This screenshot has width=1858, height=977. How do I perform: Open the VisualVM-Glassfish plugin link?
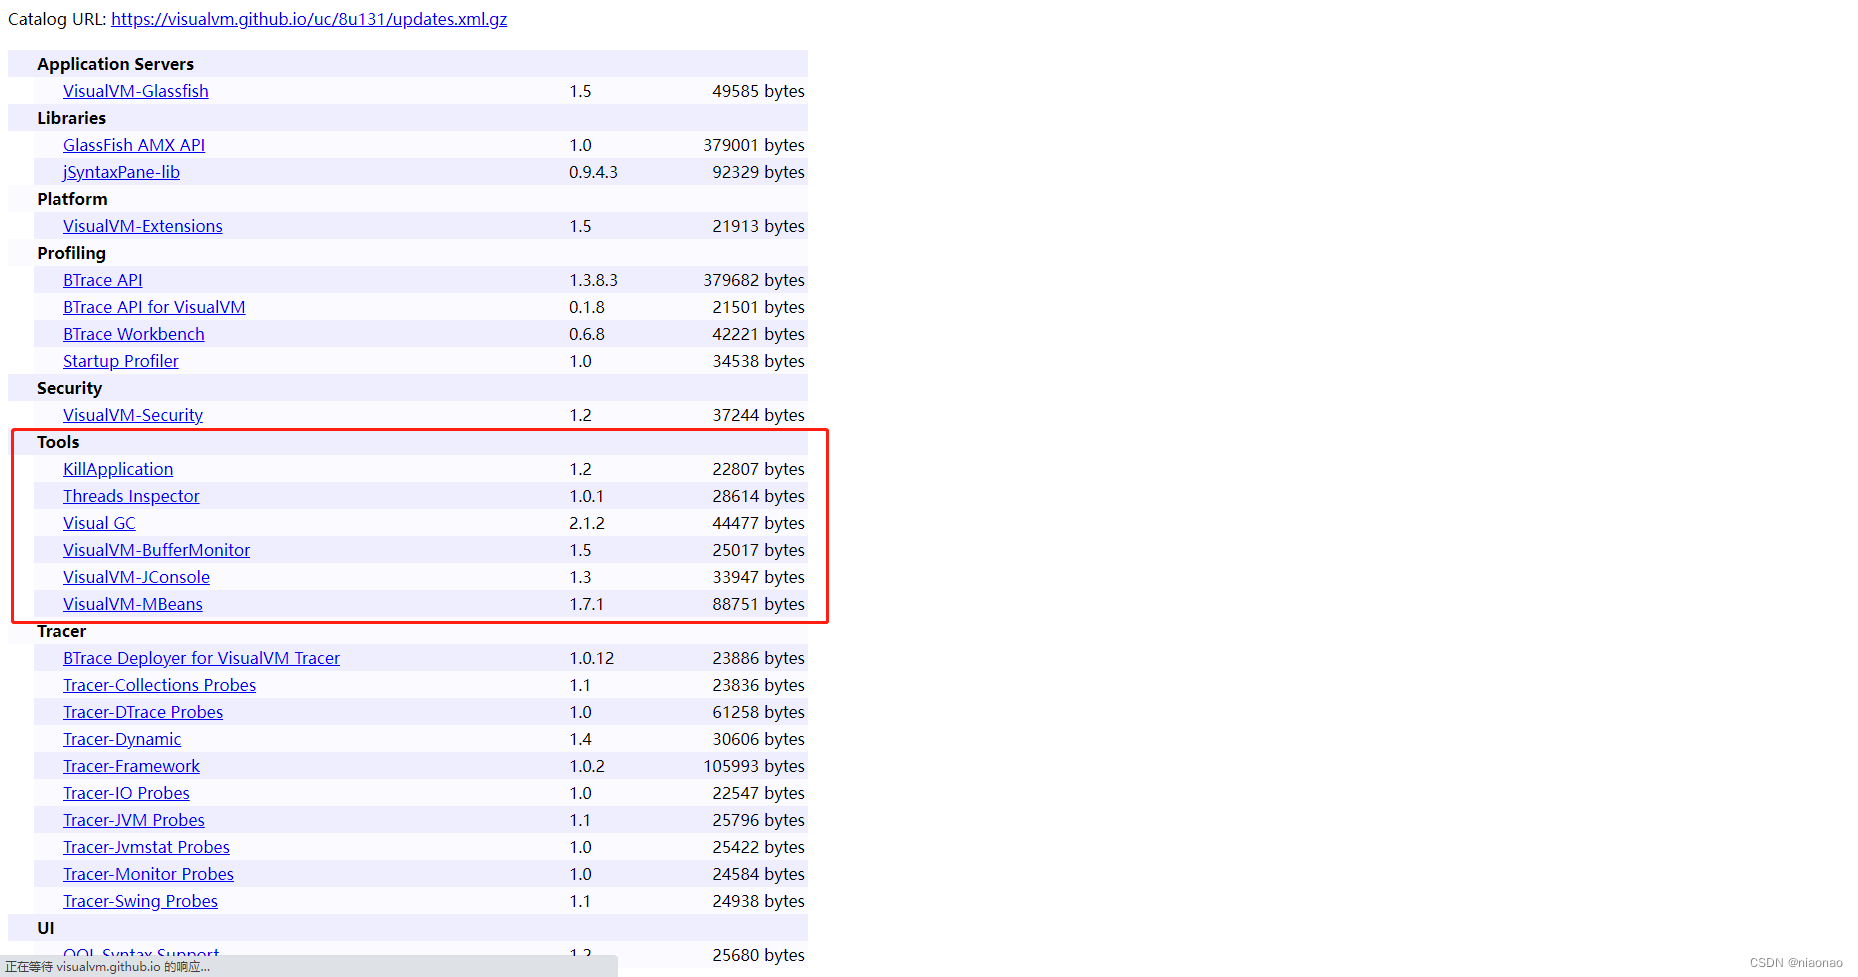click(x=136, y=91)
